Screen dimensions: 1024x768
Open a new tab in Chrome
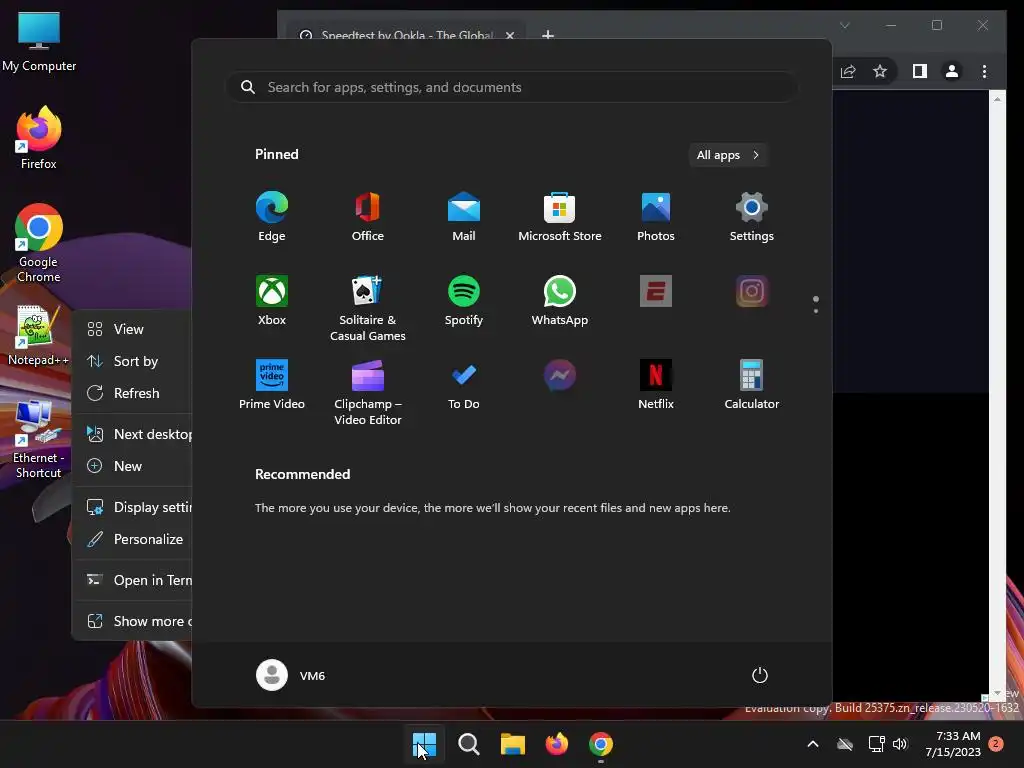click(548, 35)
